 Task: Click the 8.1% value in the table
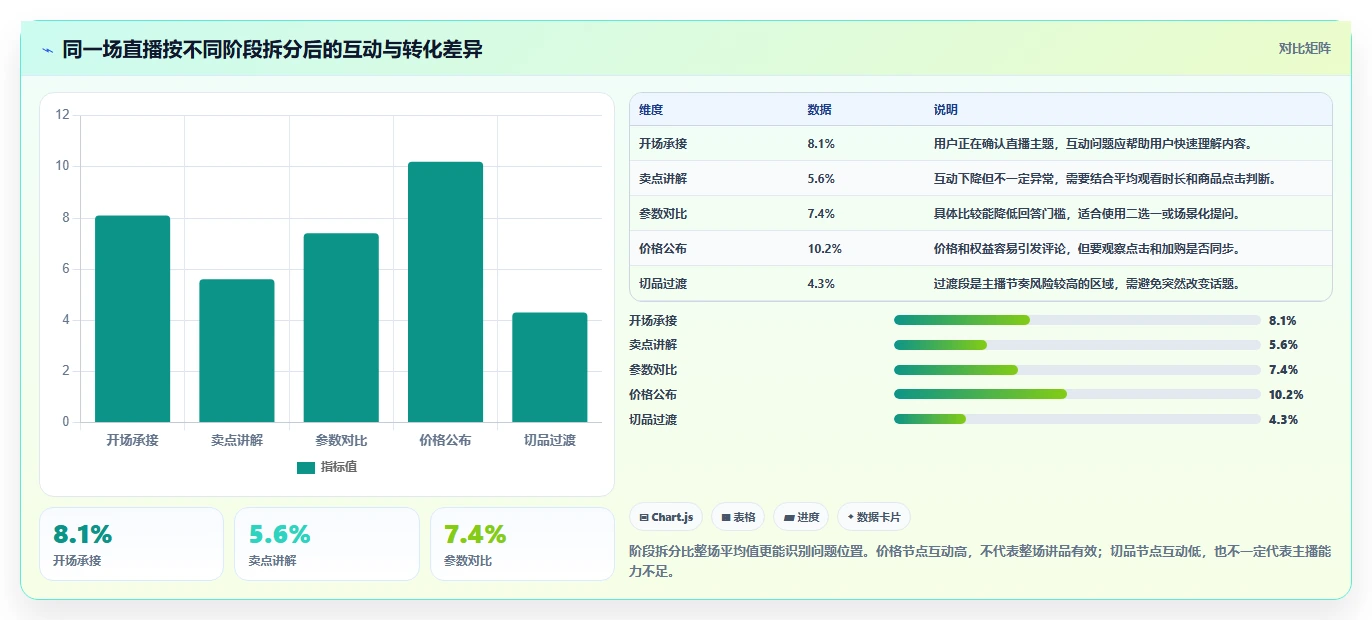click(x=821, y=143)
